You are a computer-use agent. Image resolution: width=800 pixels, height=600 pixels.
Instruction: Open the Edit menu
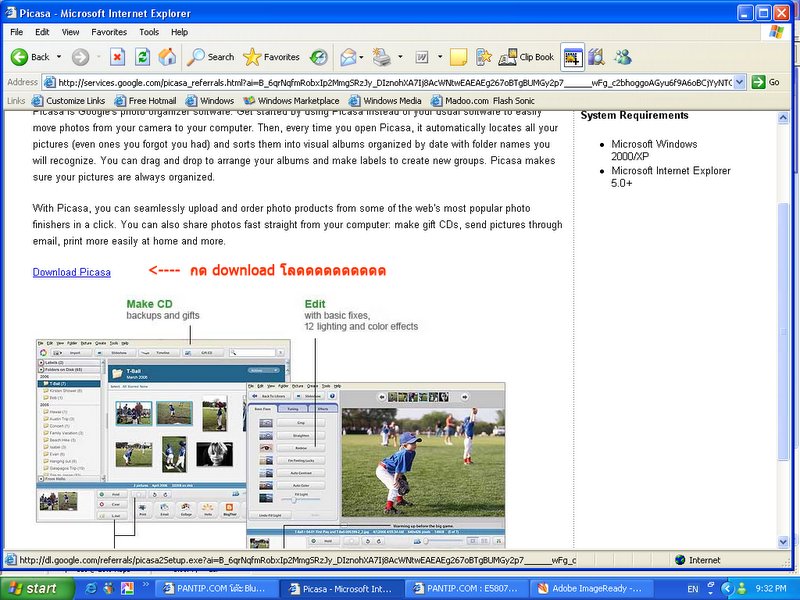[42, 32]
